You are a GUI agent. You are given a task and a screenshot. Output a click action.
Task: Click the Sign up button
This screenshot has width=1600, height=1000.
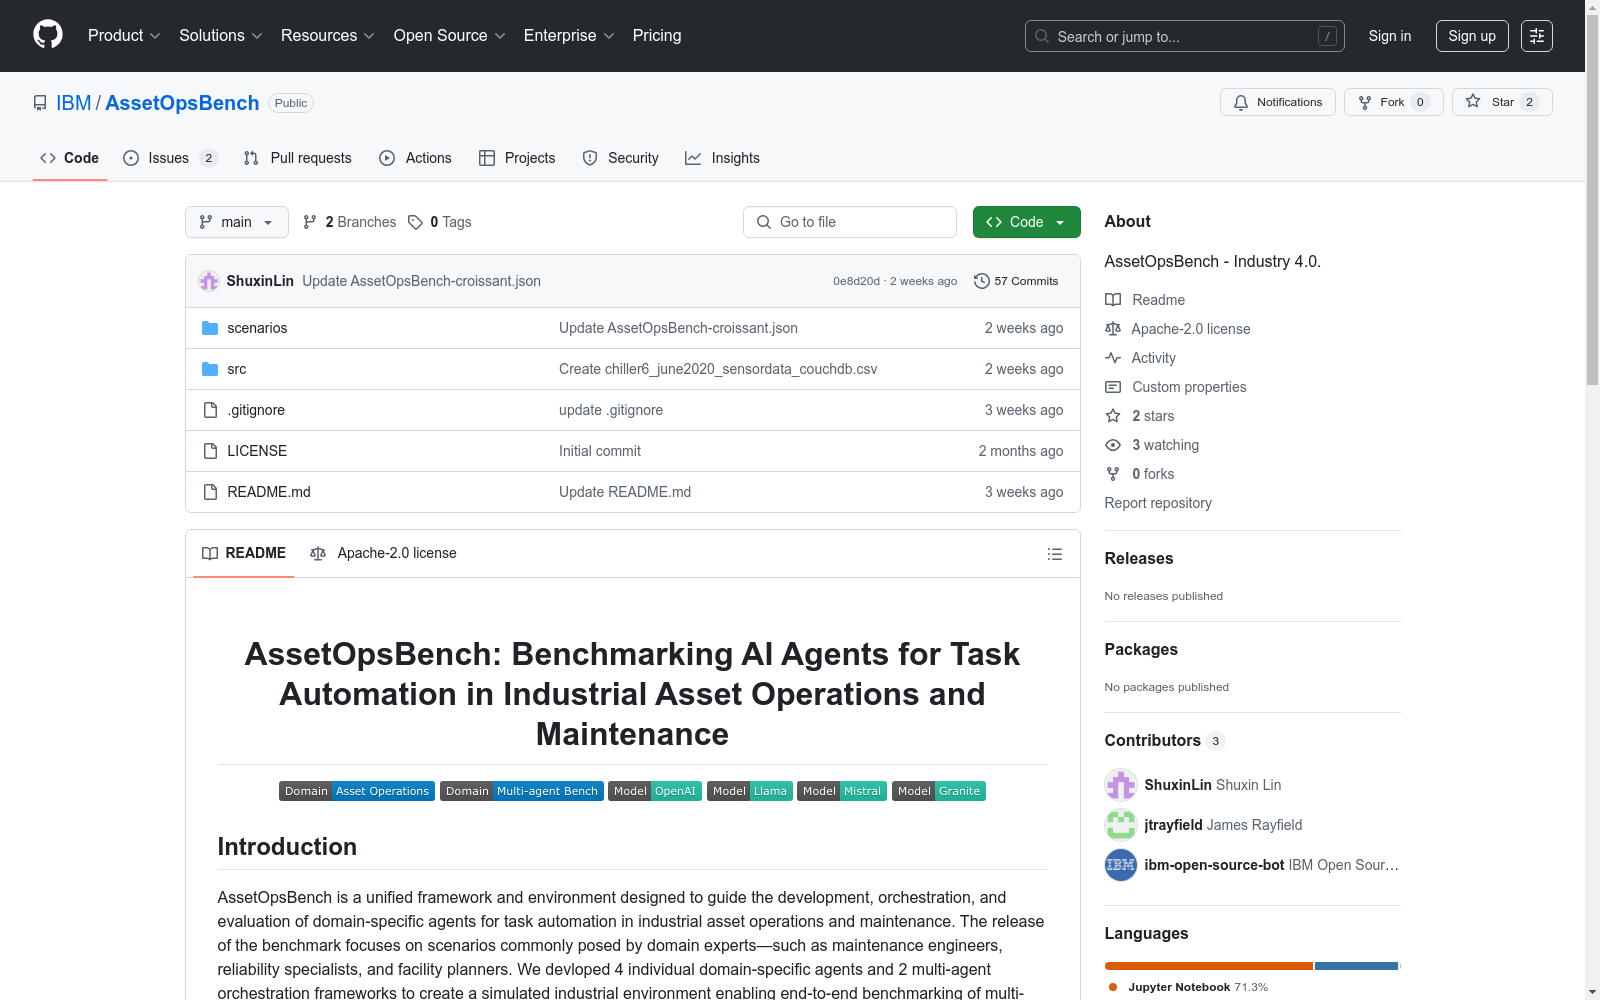[1472, 36]
